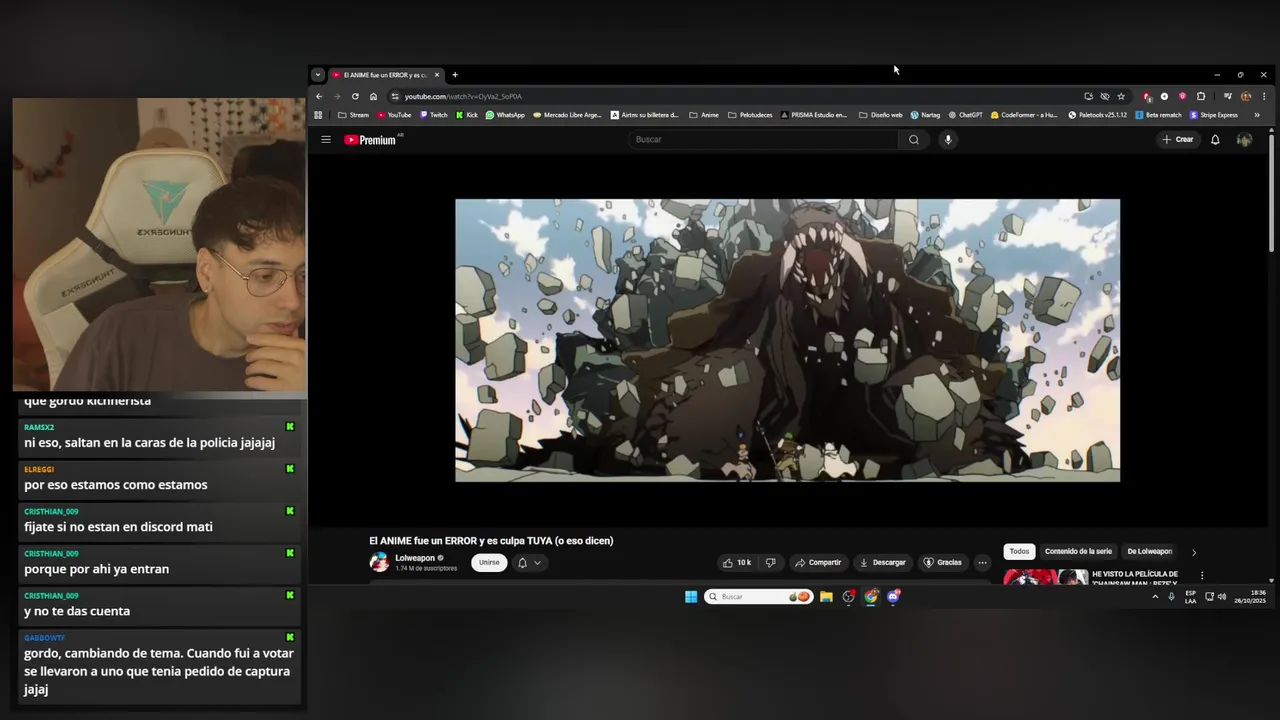Select the Contenido de la serie chip
The width and height of the screenshot is (1280, 720).
(1078, 551)
